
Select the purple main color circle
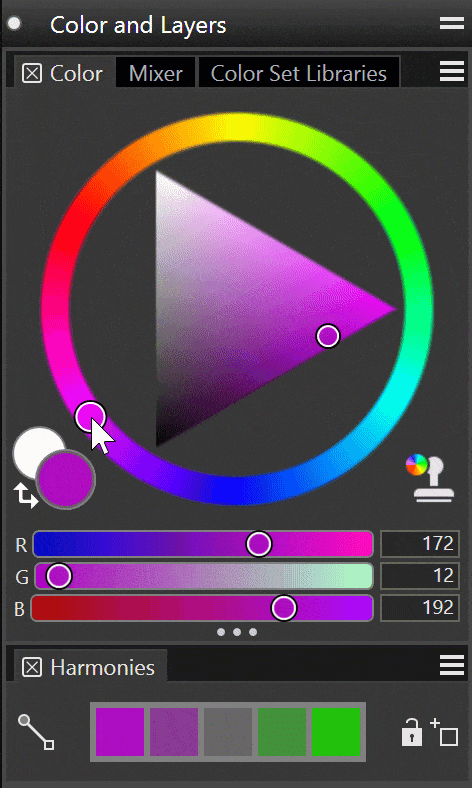click(x=65, y=479)
